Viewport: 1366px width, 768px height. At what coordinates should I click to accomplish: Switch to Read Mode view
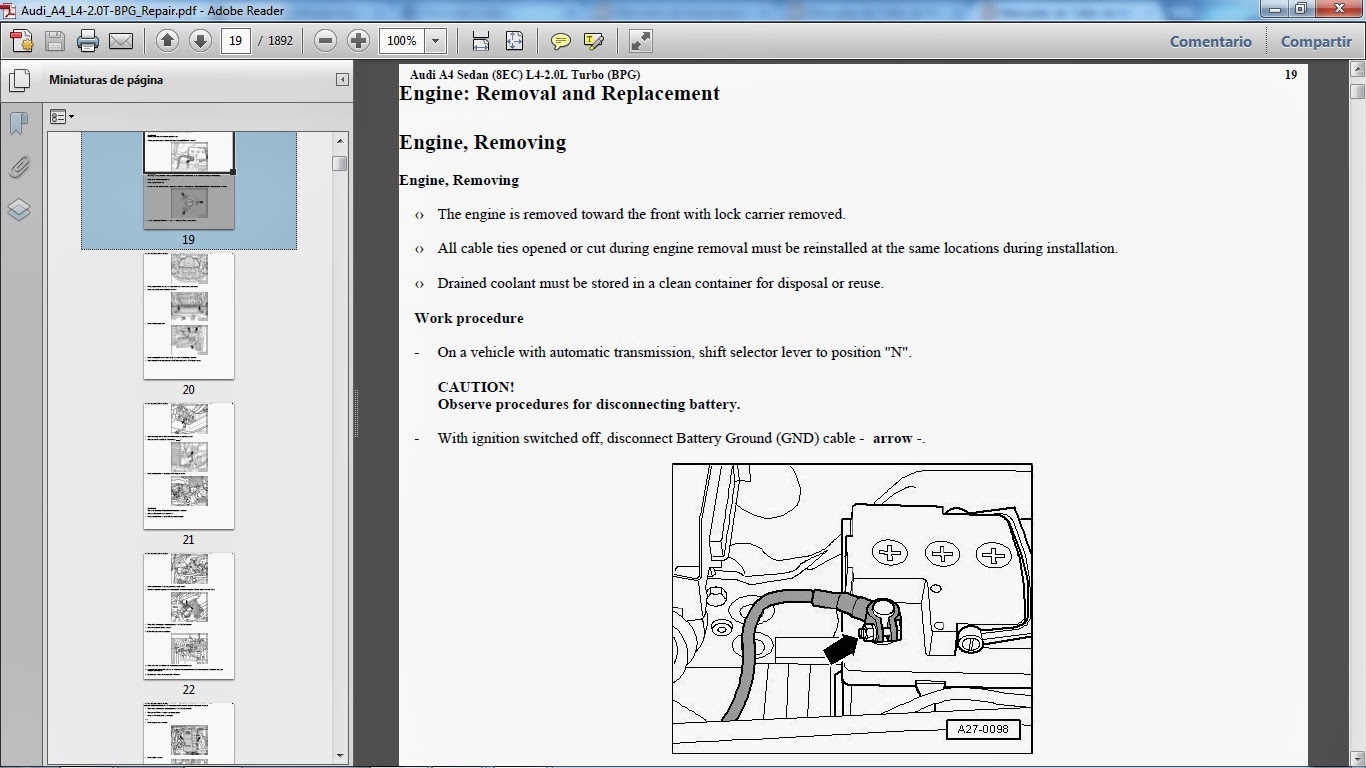641,41
